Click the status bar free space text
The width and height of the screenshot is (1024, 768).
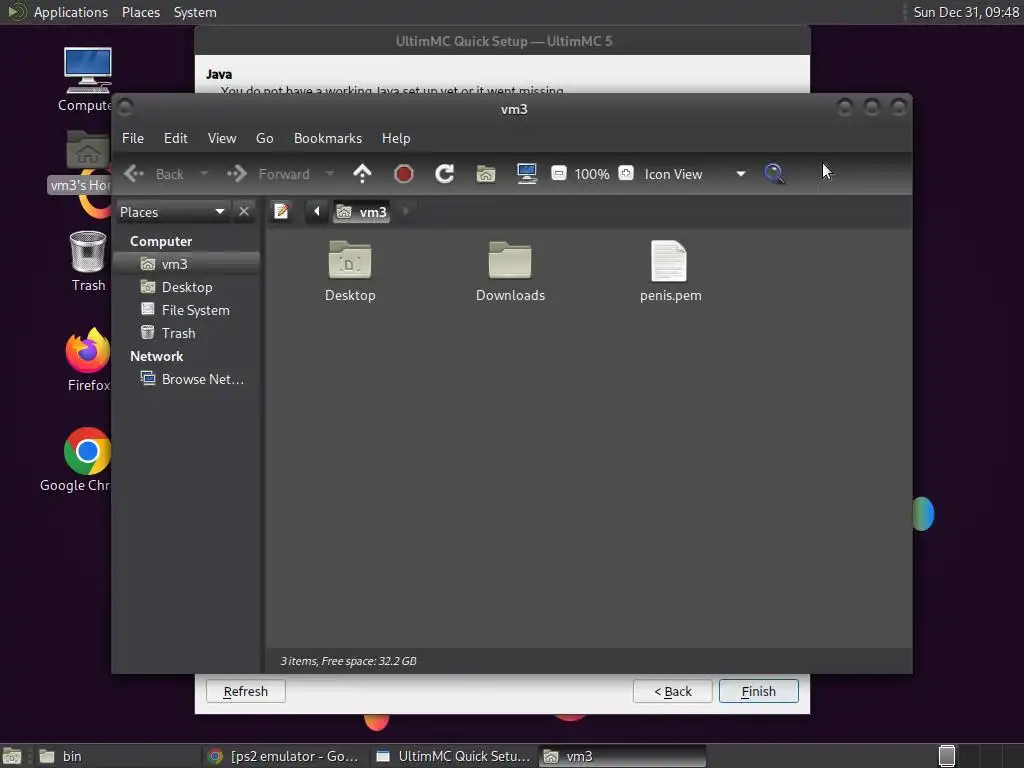click(x=348, y=661)
